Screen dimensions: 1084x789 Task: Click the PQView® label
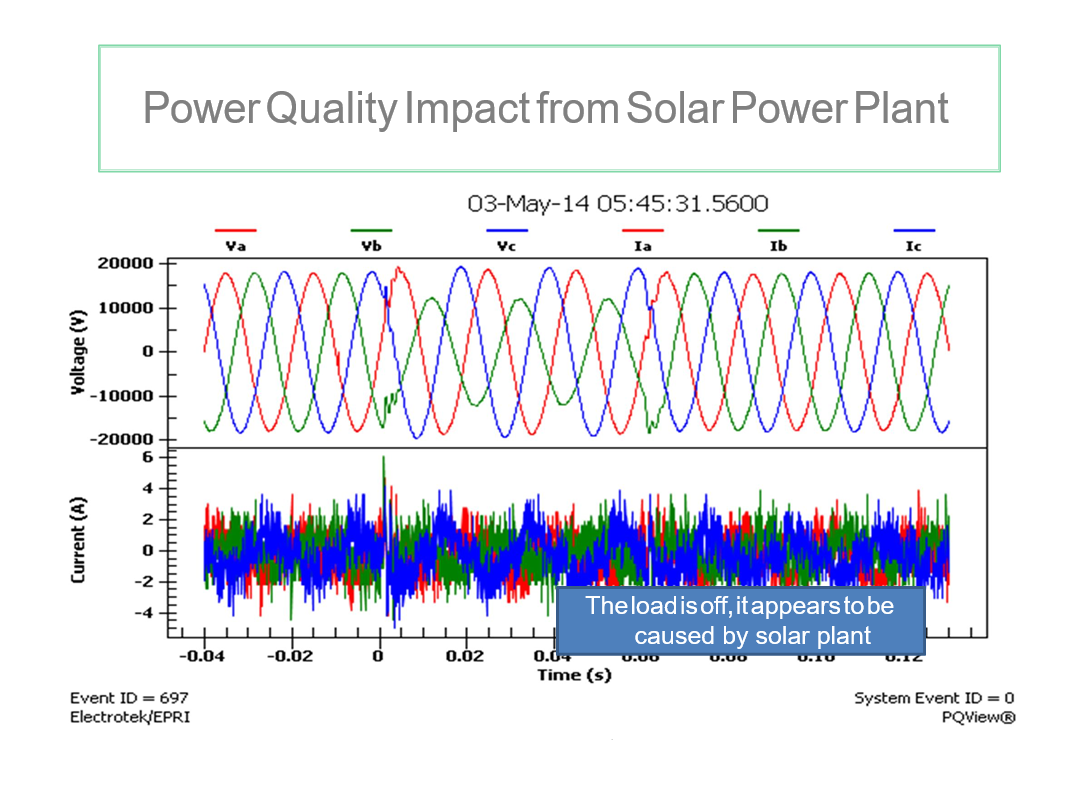(x=977, y=717)
